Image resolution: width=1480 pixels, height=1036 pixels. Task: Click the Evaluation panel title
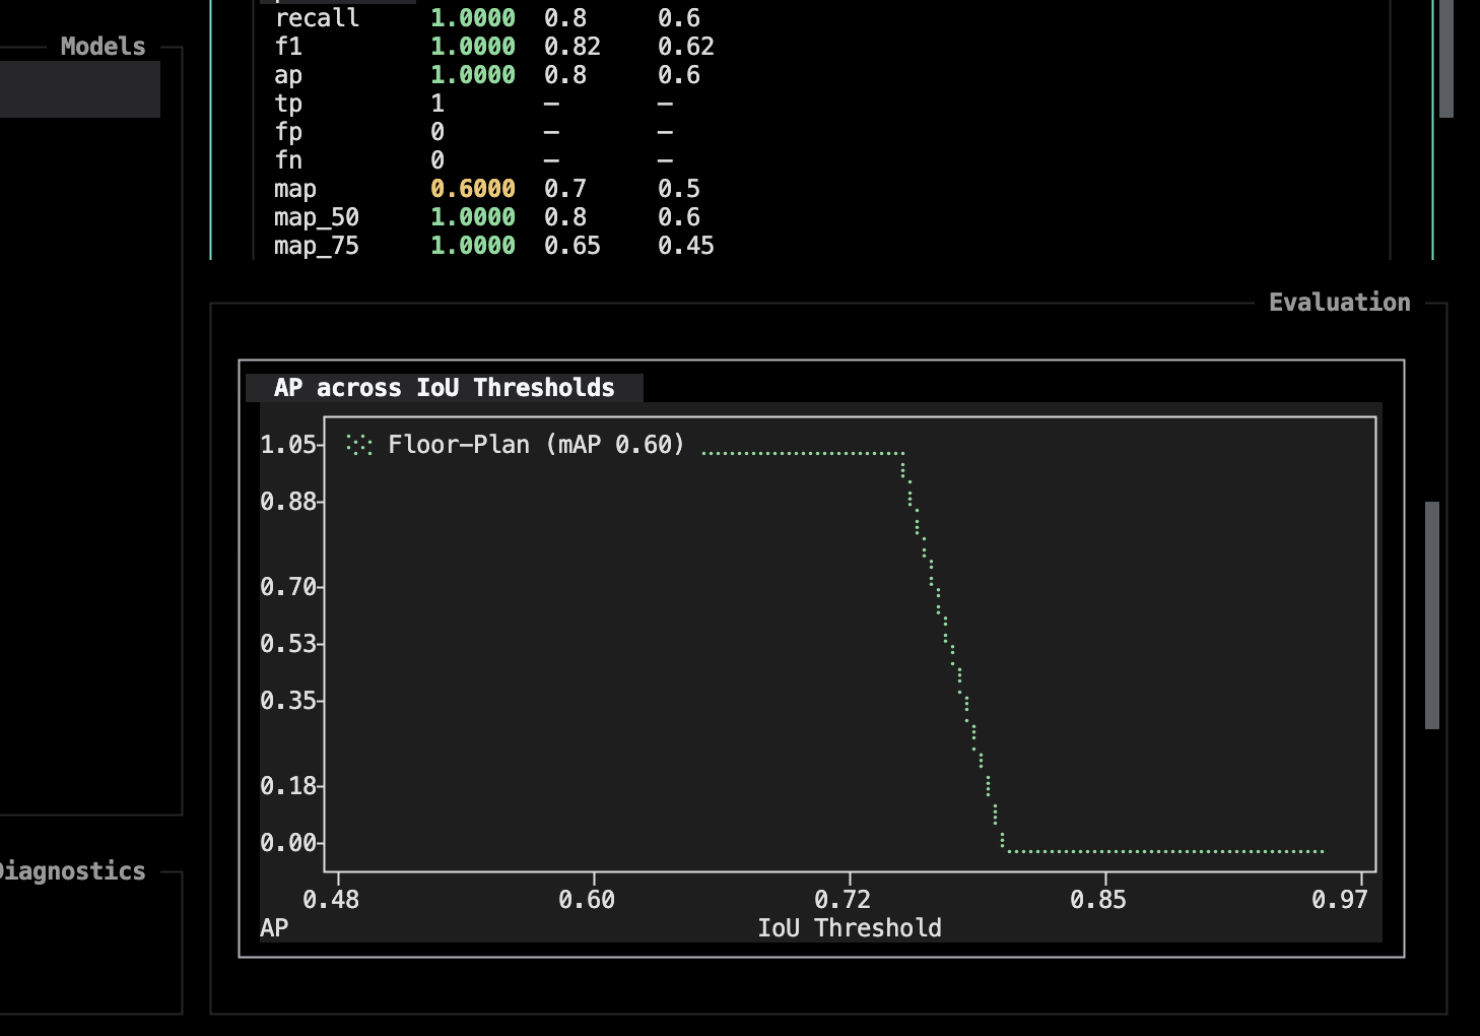(1339, 302)
